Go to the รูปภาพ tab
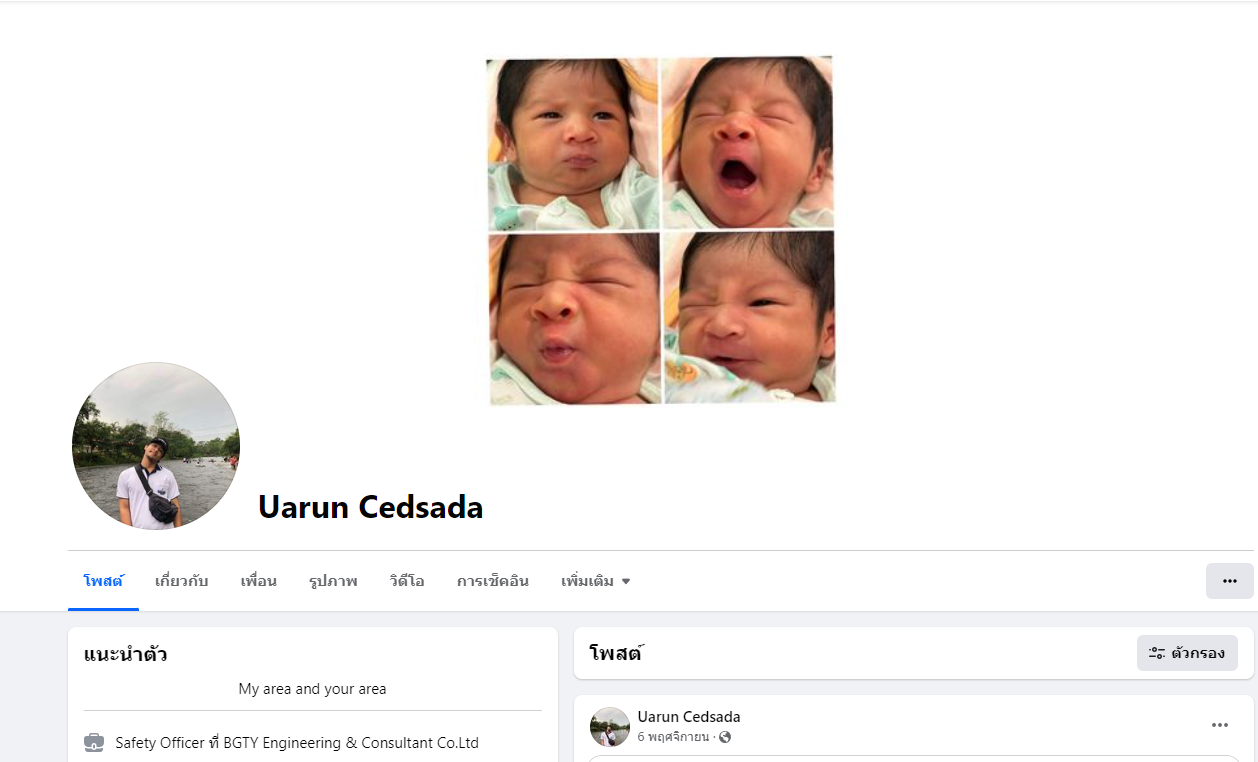This screenshot has width=1258, height=762. 333,581
